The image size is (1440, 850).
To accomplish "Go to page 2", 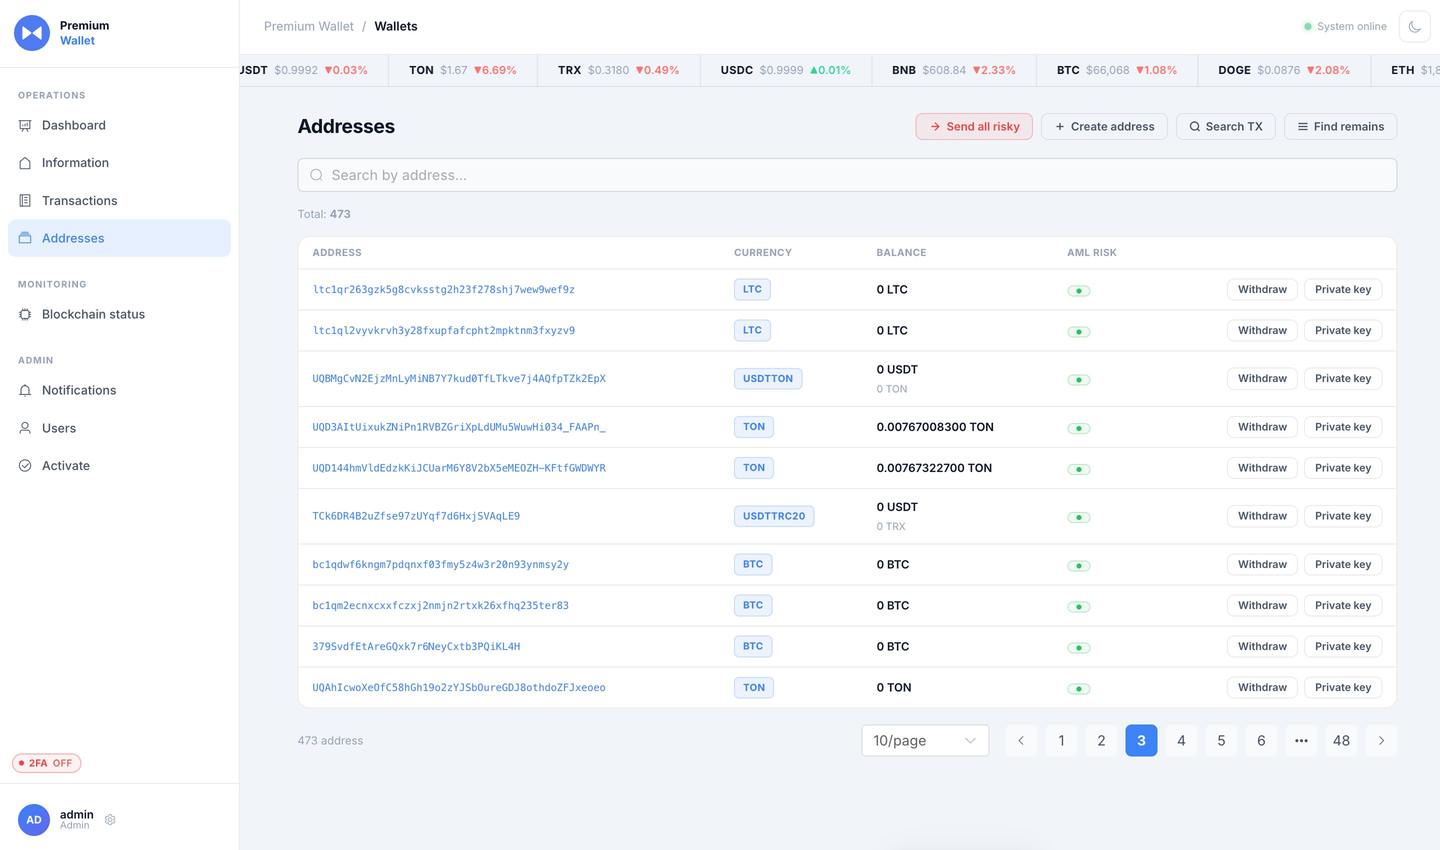I will (x=1101, y=741).
